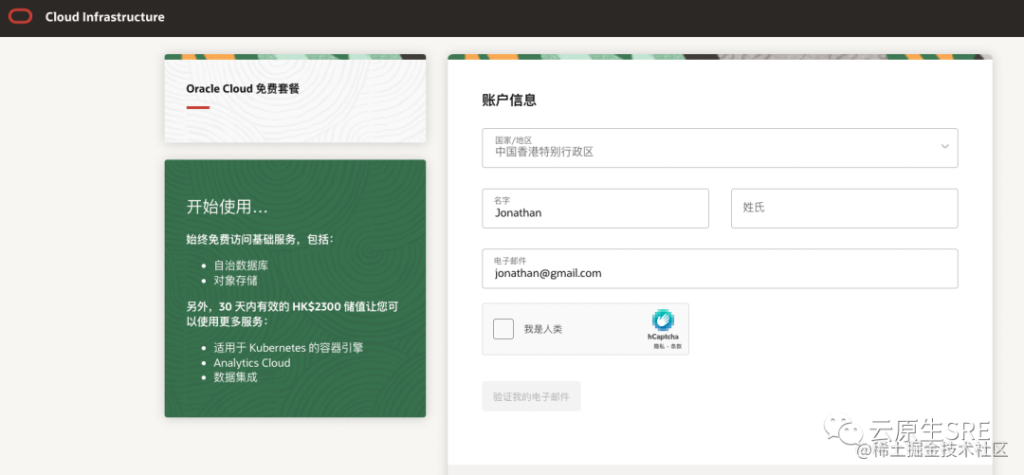Viewport: 1024px width, 475px height.
Task: Click the 账户信息 section heading
Action: coord(509,100)
